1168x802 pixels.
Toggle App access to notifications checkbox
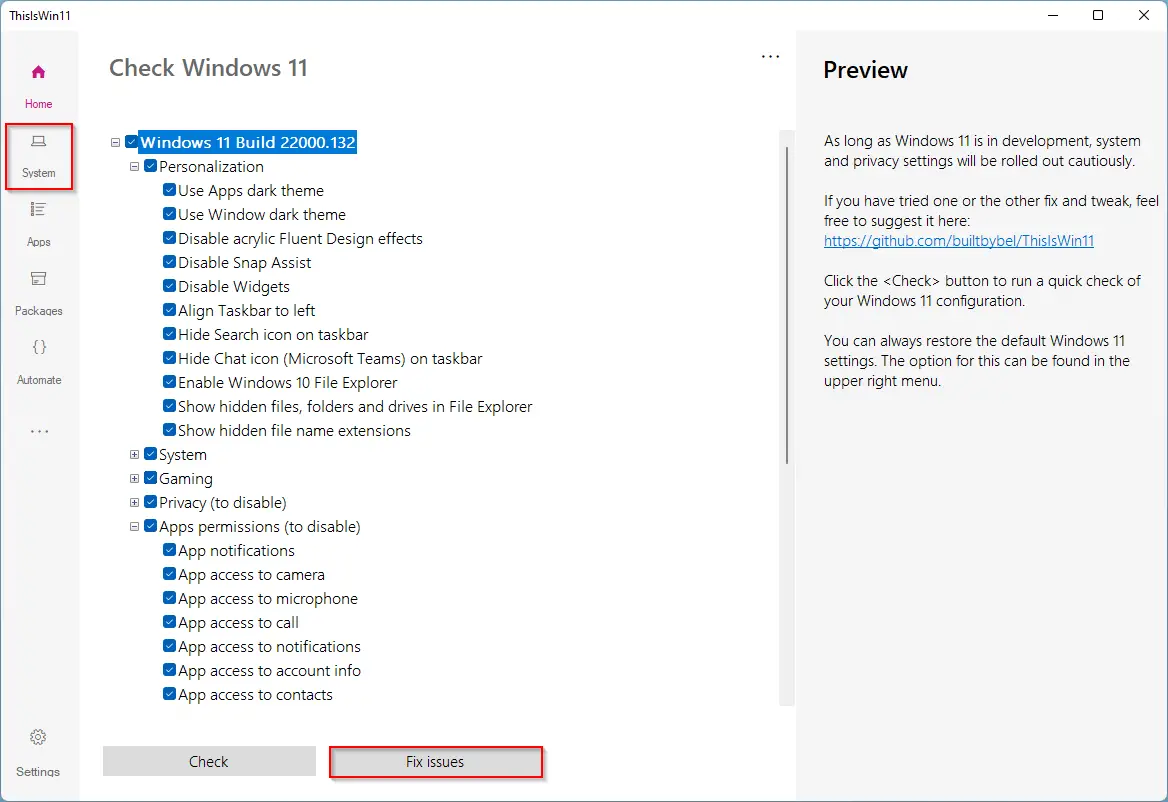tap(169, 646)
